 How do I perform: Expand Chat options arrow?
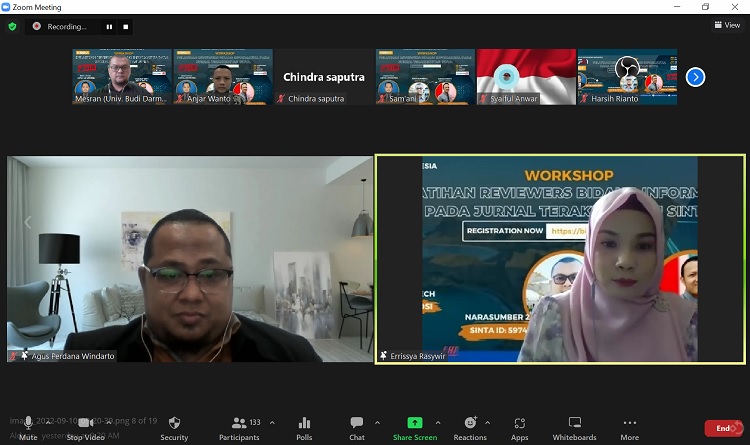click(x=377, y=423)
